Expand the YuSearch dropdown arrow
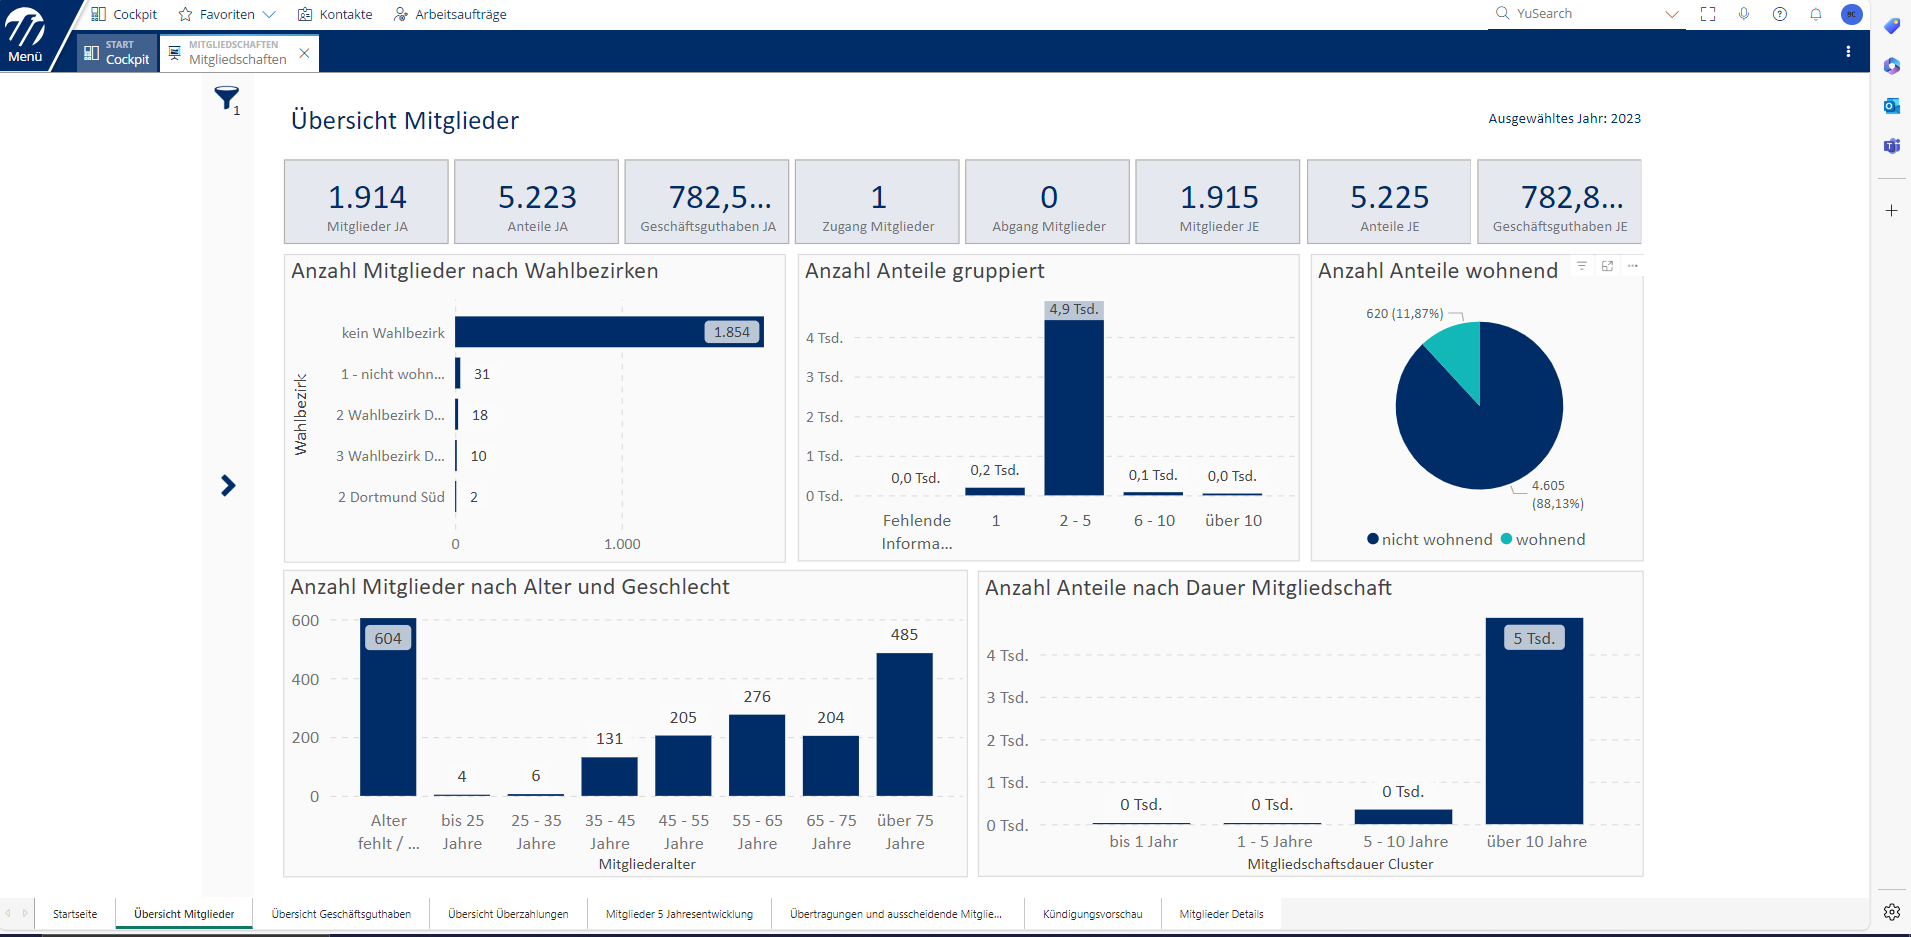The image size is (1911, 937). coord(1671,14)
